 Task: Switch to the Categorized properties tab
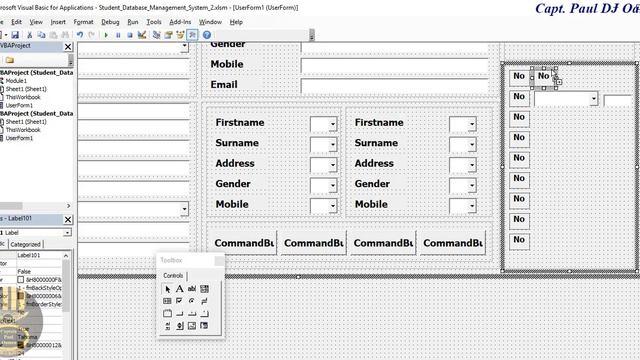(x=25, y=244)
